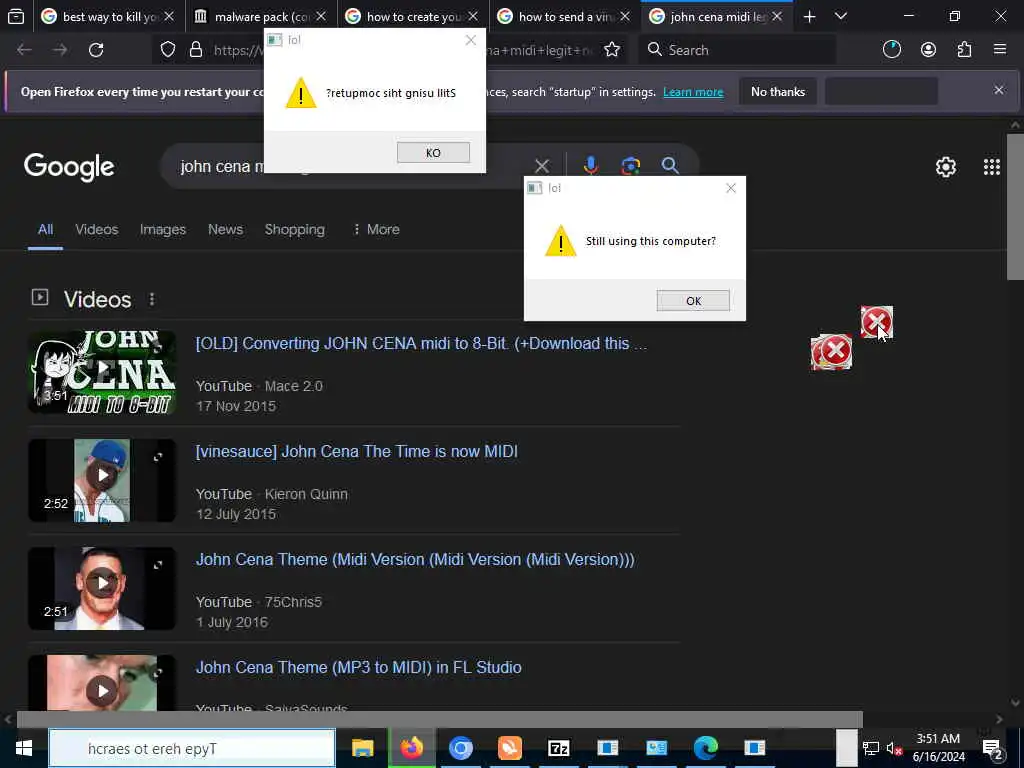
Task: Open 'John Cena Theme (MP3 to MIDI) in FL Studio'
Action: 359,667
